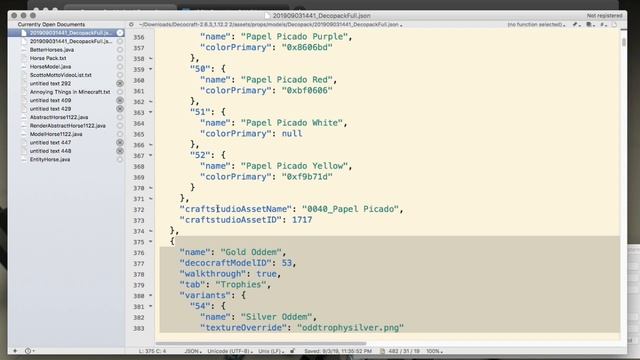Click the craftstudioAssetID value 1717
The height and width of the screenshot is (360, 640).
point(302,220)
